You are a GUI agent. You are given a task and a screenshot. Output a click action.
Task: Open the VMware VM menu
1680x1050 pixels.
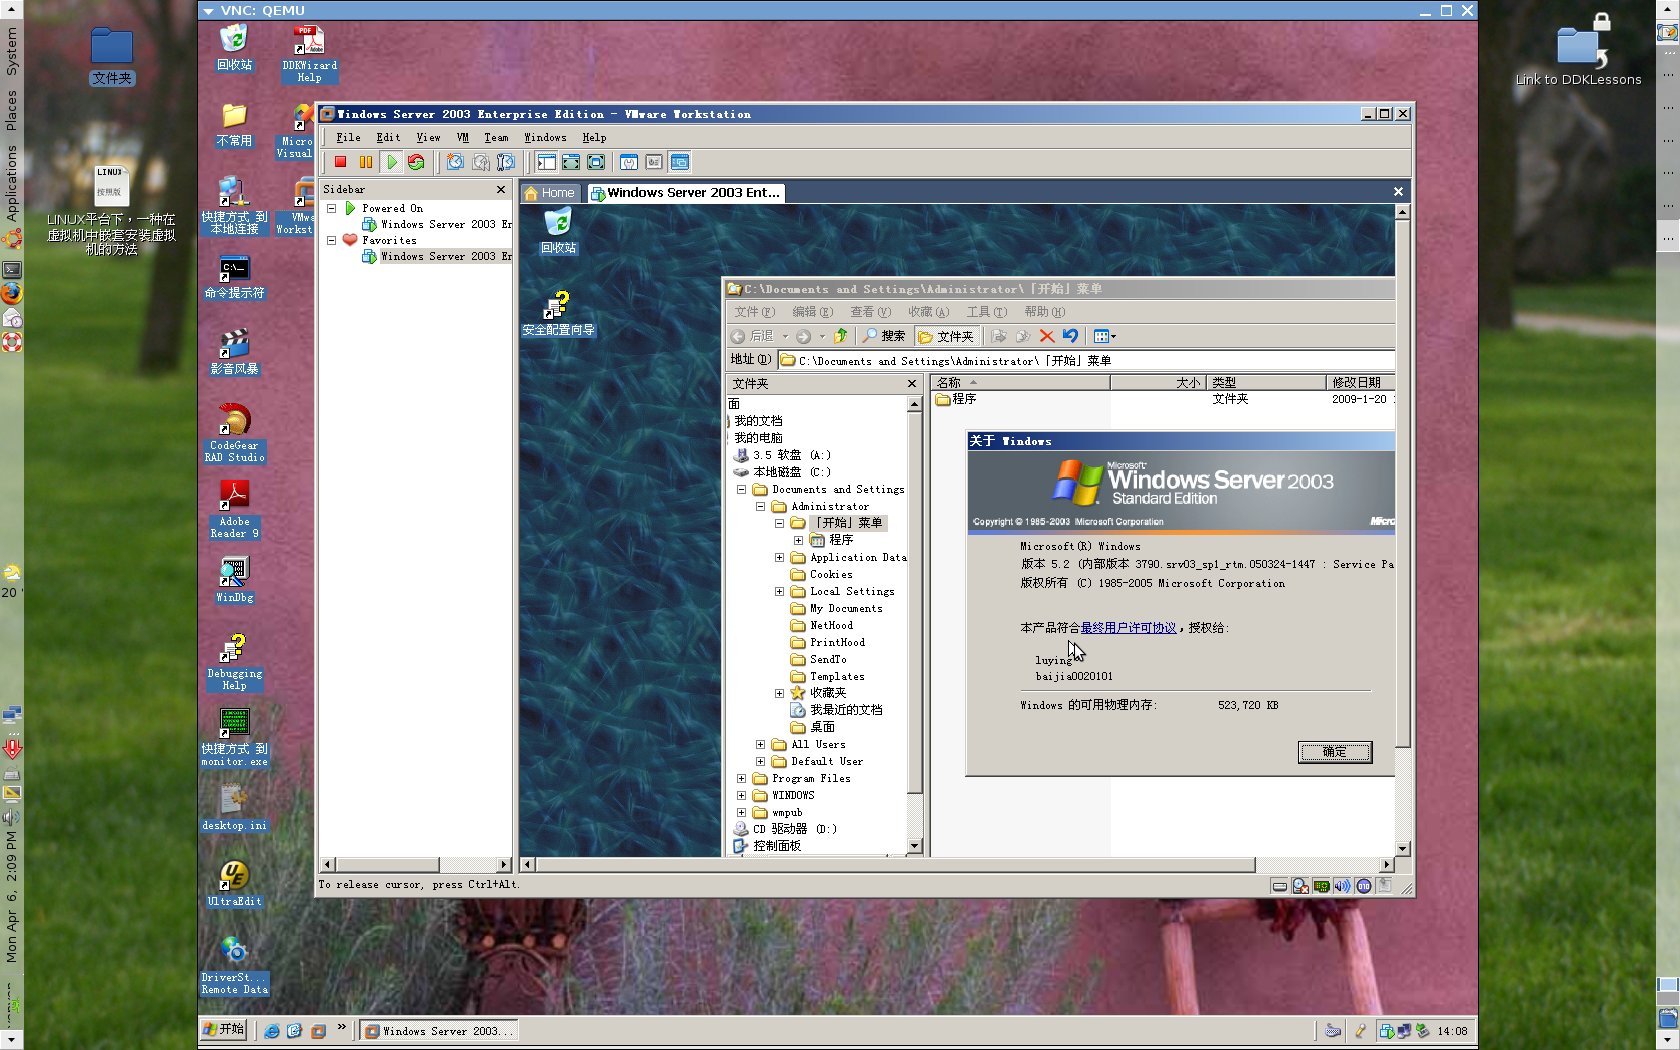coord(462,138)
